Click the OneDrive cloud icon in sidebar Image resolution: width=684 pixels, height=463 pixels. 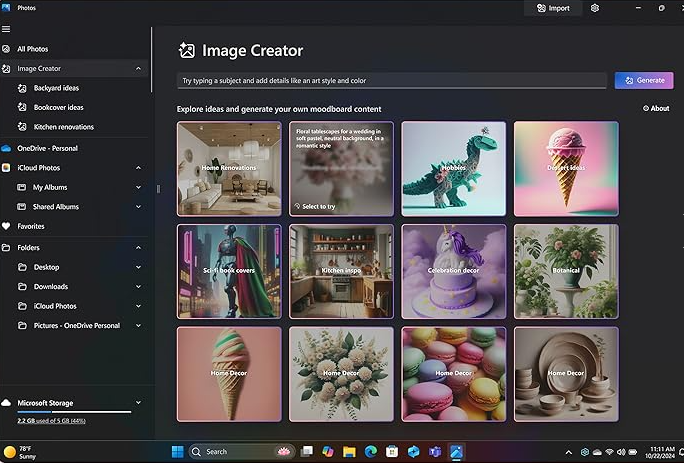7,148
